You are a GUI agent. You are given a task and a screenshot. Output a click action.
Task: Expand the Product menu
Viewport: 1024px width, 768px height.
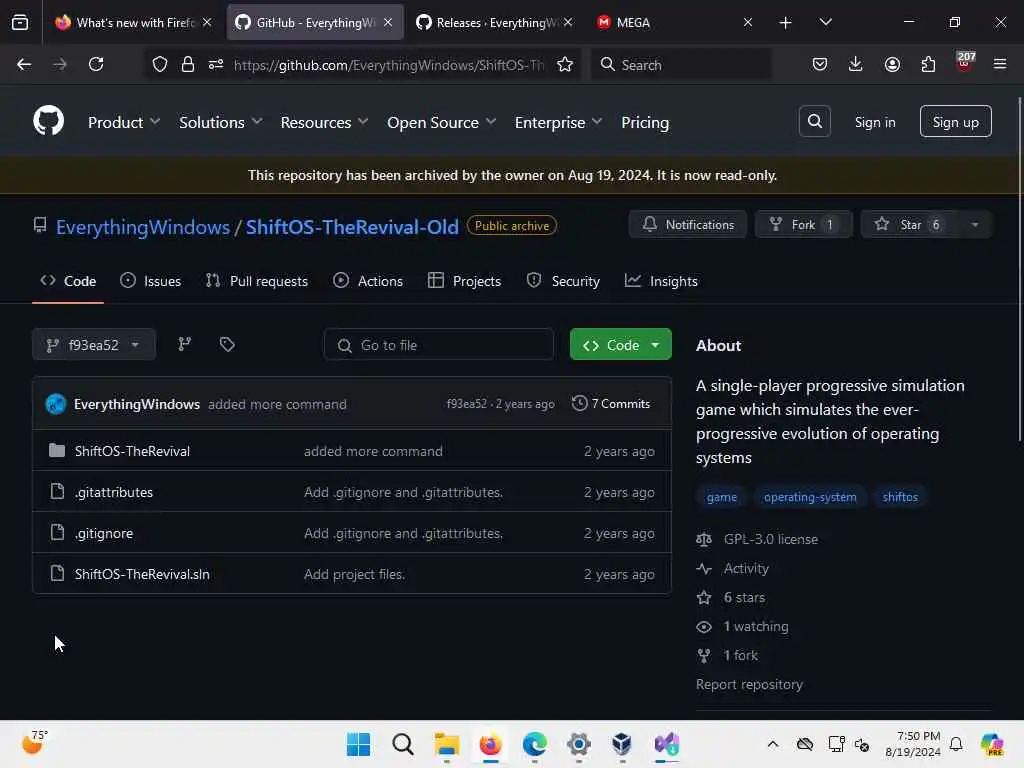click(x=123, y=122)
